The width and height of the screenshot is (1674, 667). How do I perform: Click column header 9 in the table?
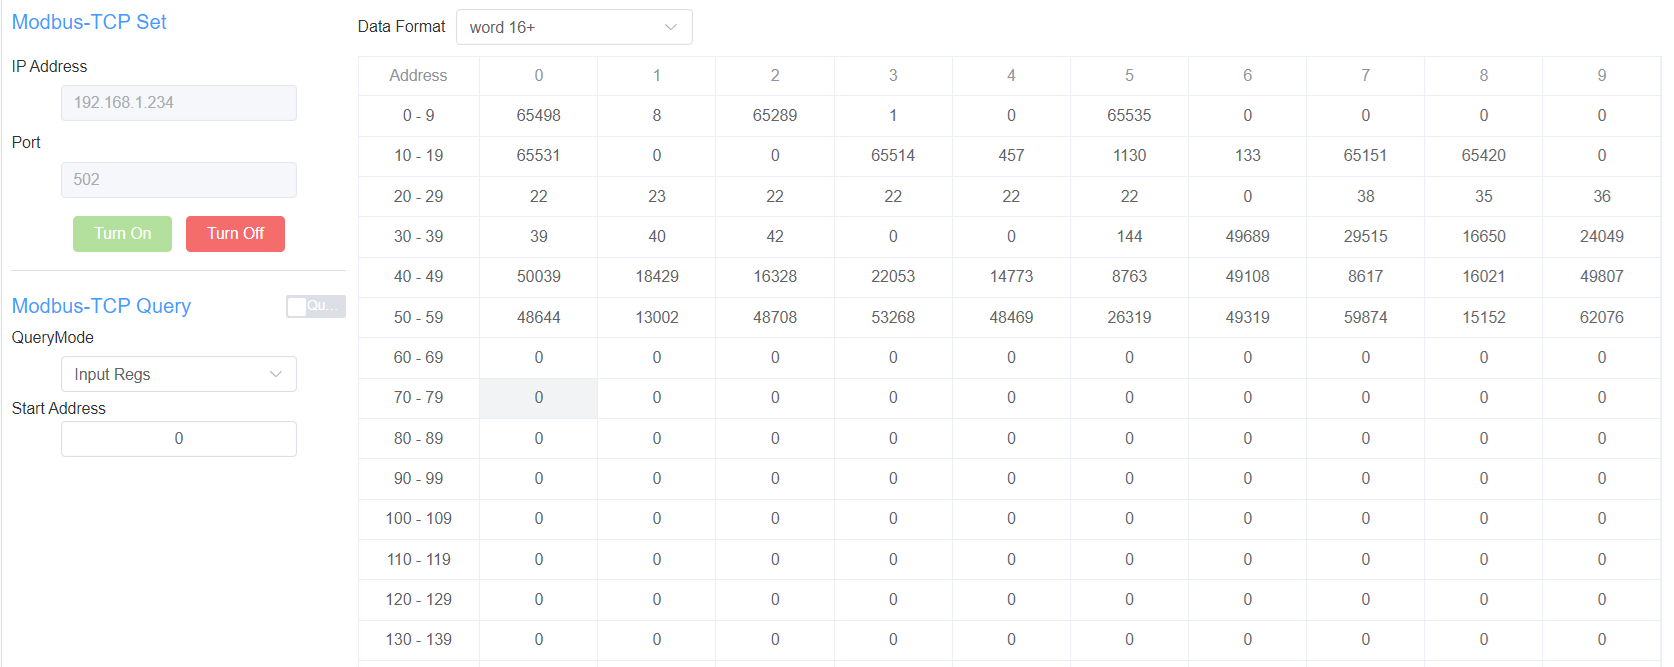click(1601, 76)
